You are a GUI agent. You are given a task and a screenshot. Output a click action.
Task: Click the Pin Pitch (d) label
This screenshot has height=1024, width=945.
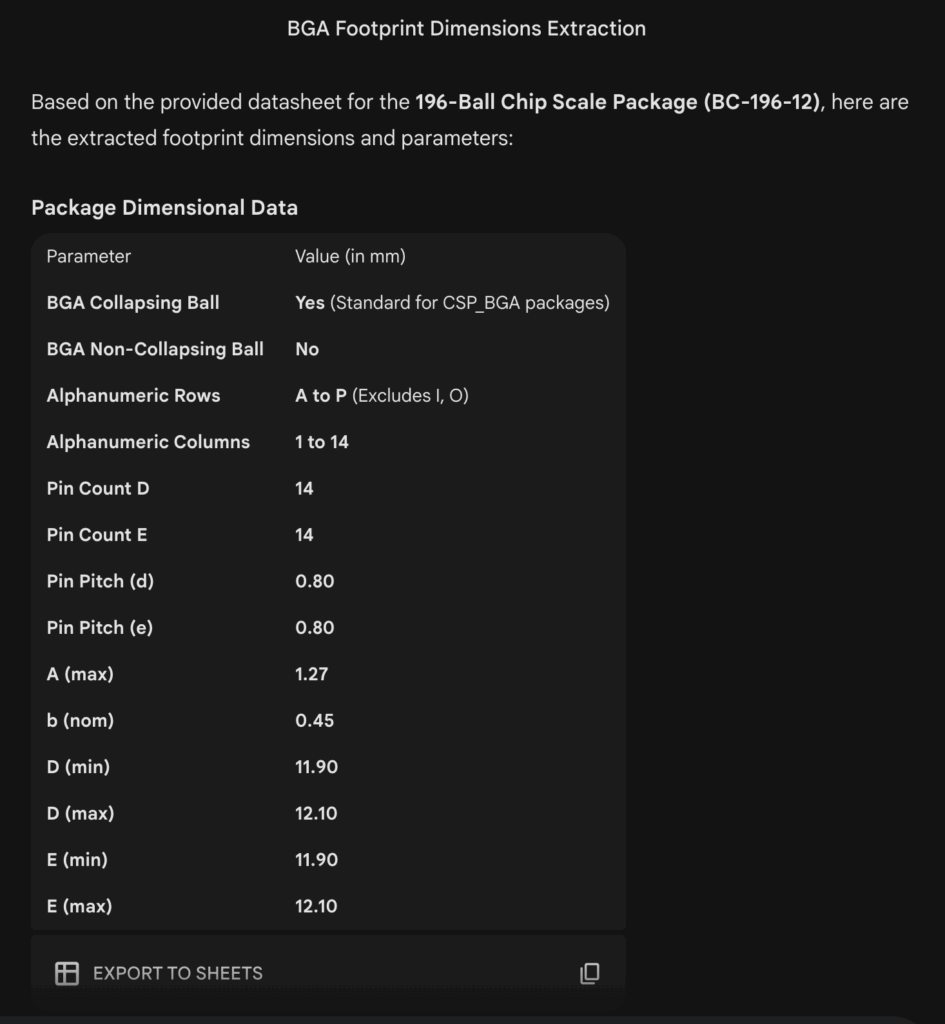click(100, 581)
